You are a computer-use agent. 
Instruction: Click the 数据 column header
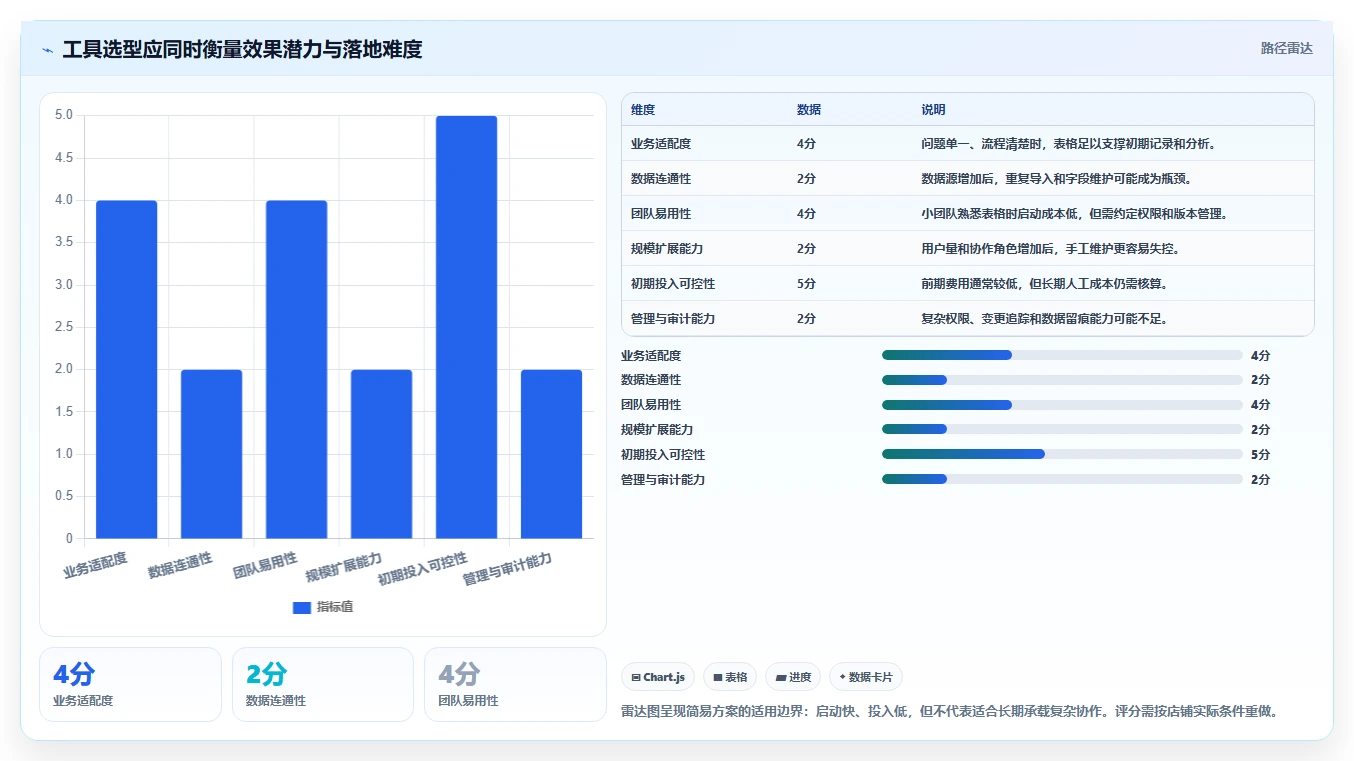coord(809,110)
